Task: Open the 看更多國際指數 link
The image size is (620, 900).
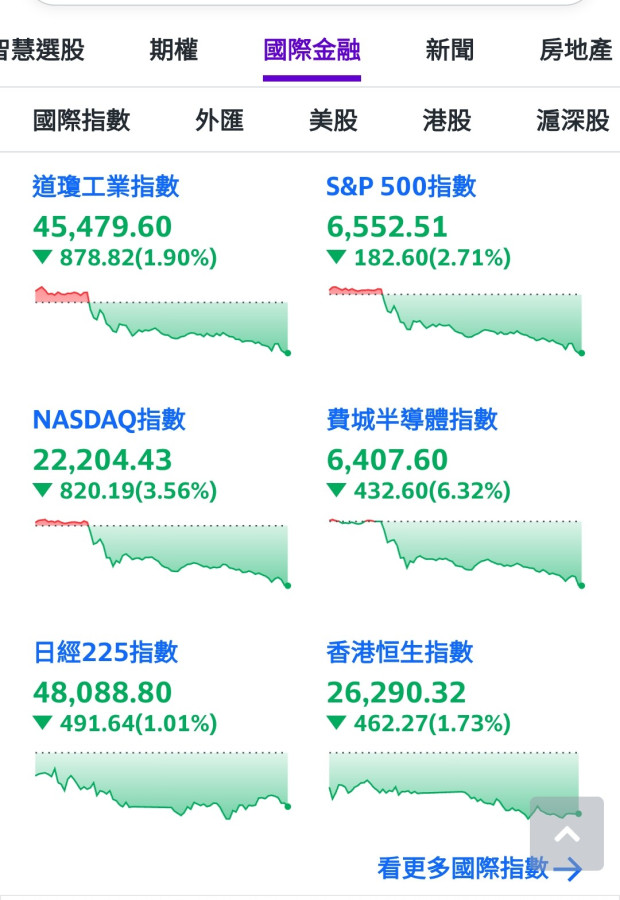Action: pos(462,868)
